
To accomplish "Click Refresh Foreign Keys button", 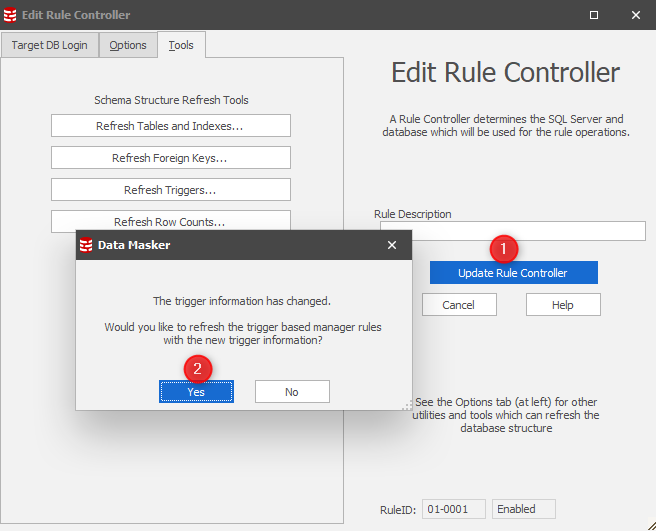I will pyautogui.click(x=170, y=158).
